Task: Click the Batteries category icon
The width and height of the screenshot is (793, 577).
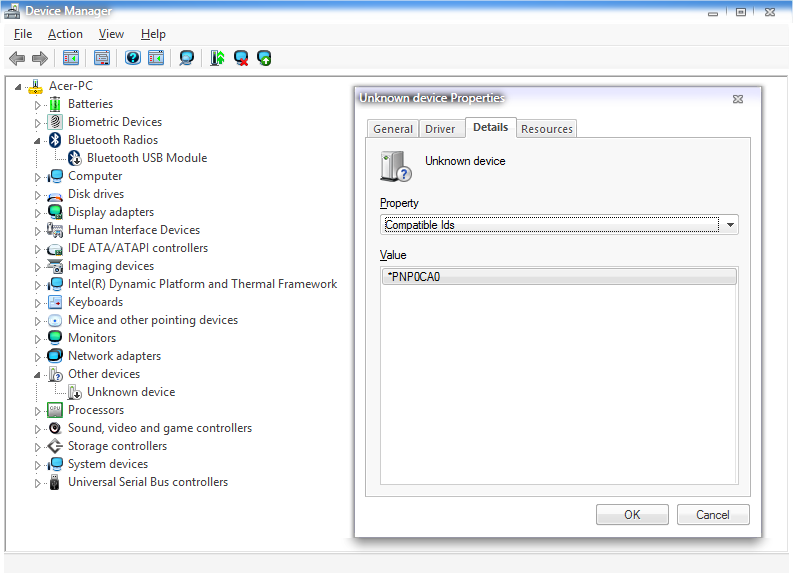Action: pyautogui.click(x=55, y=105)
